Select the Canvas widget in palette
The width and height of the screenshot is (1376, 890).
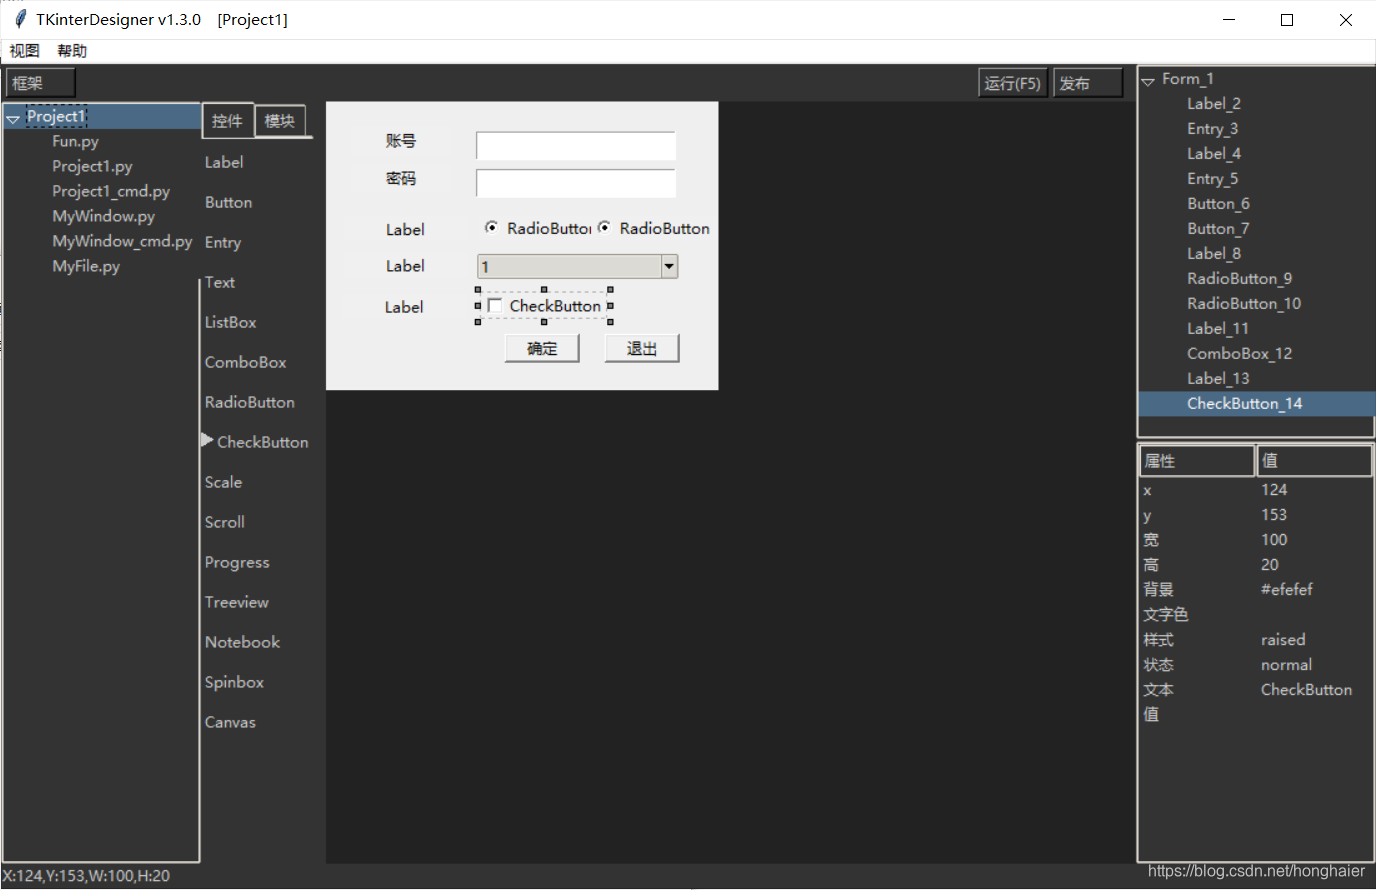tap(231, 722)
